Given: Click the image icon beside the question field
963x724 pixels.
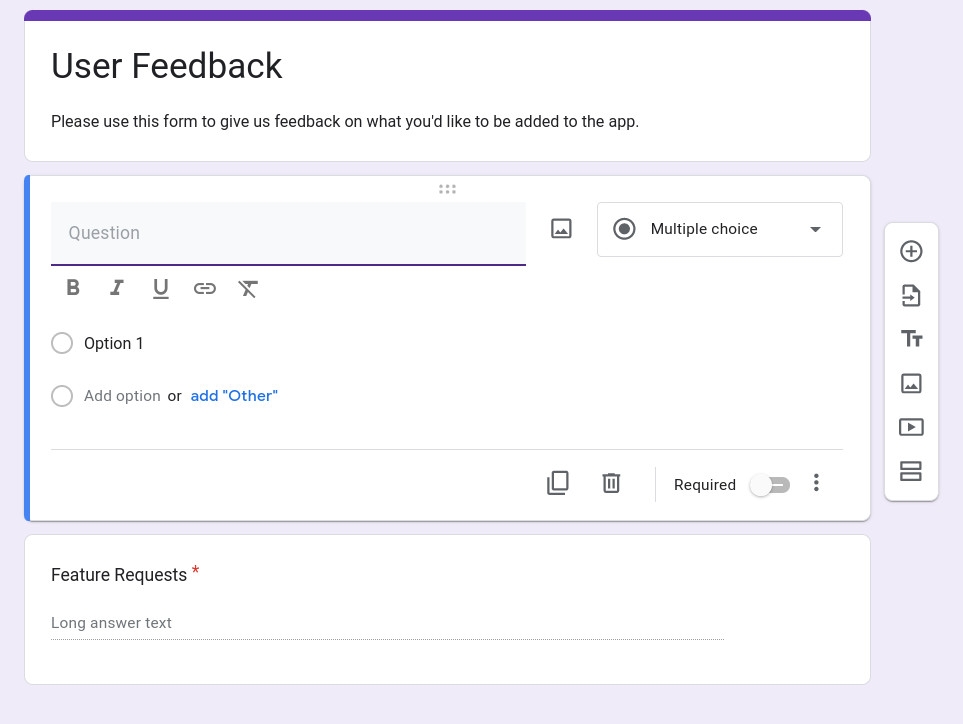Looking at the screenshot, I should 561,228.
